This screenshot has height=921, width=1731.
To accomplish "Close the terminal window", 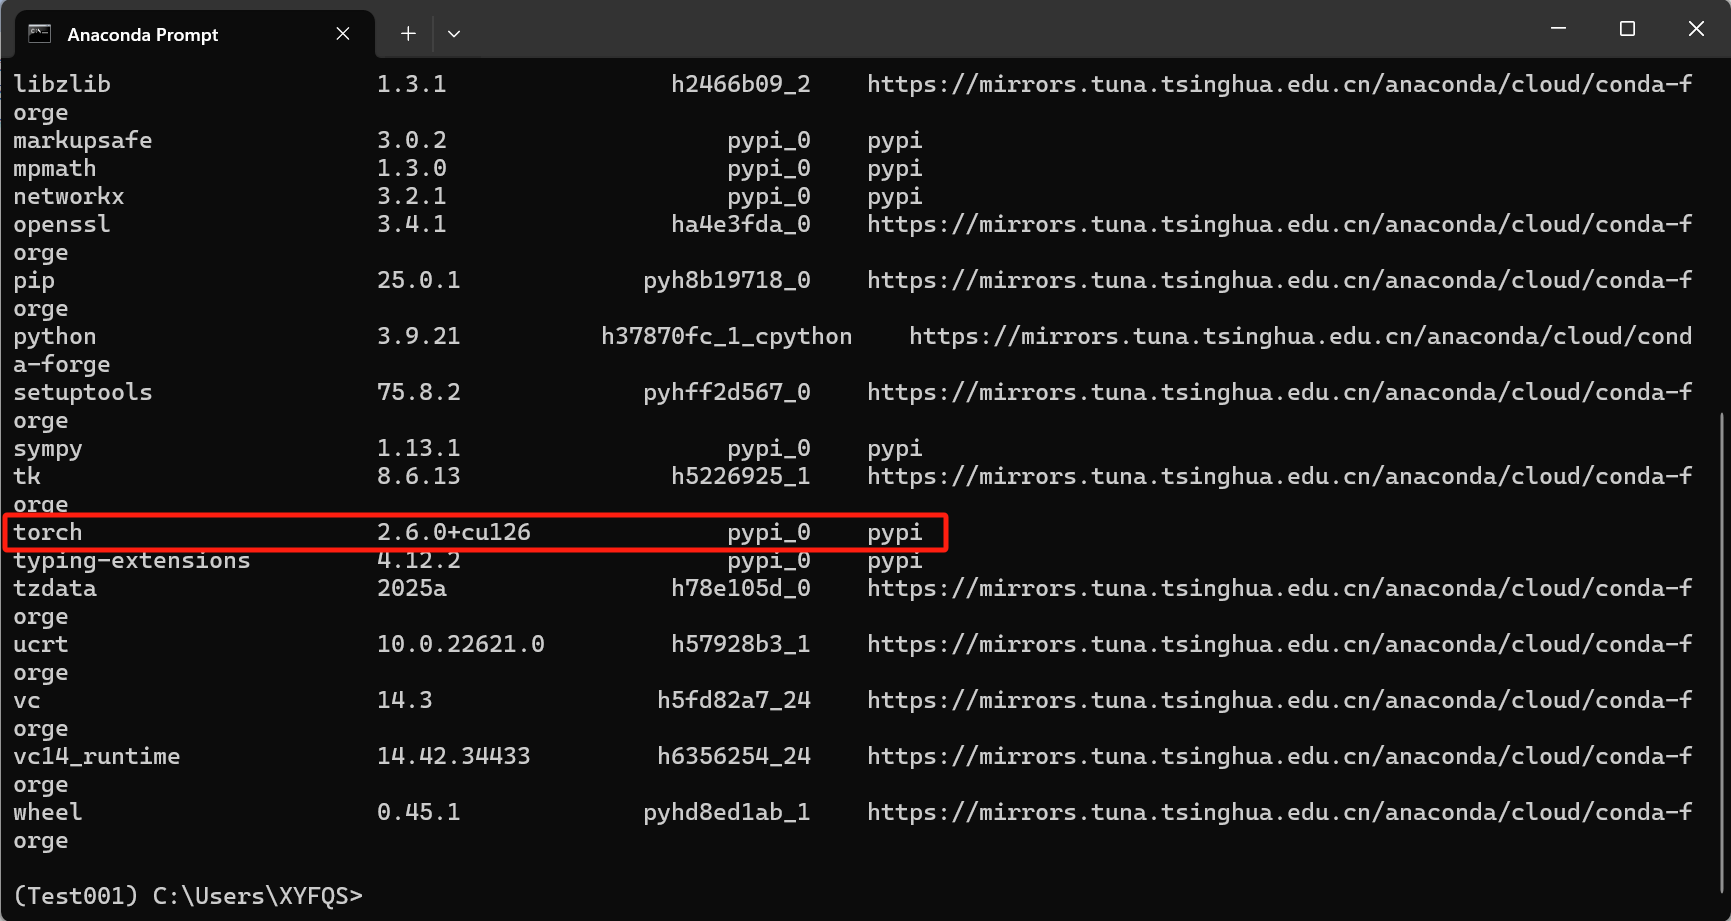I will click(1696, 29).
